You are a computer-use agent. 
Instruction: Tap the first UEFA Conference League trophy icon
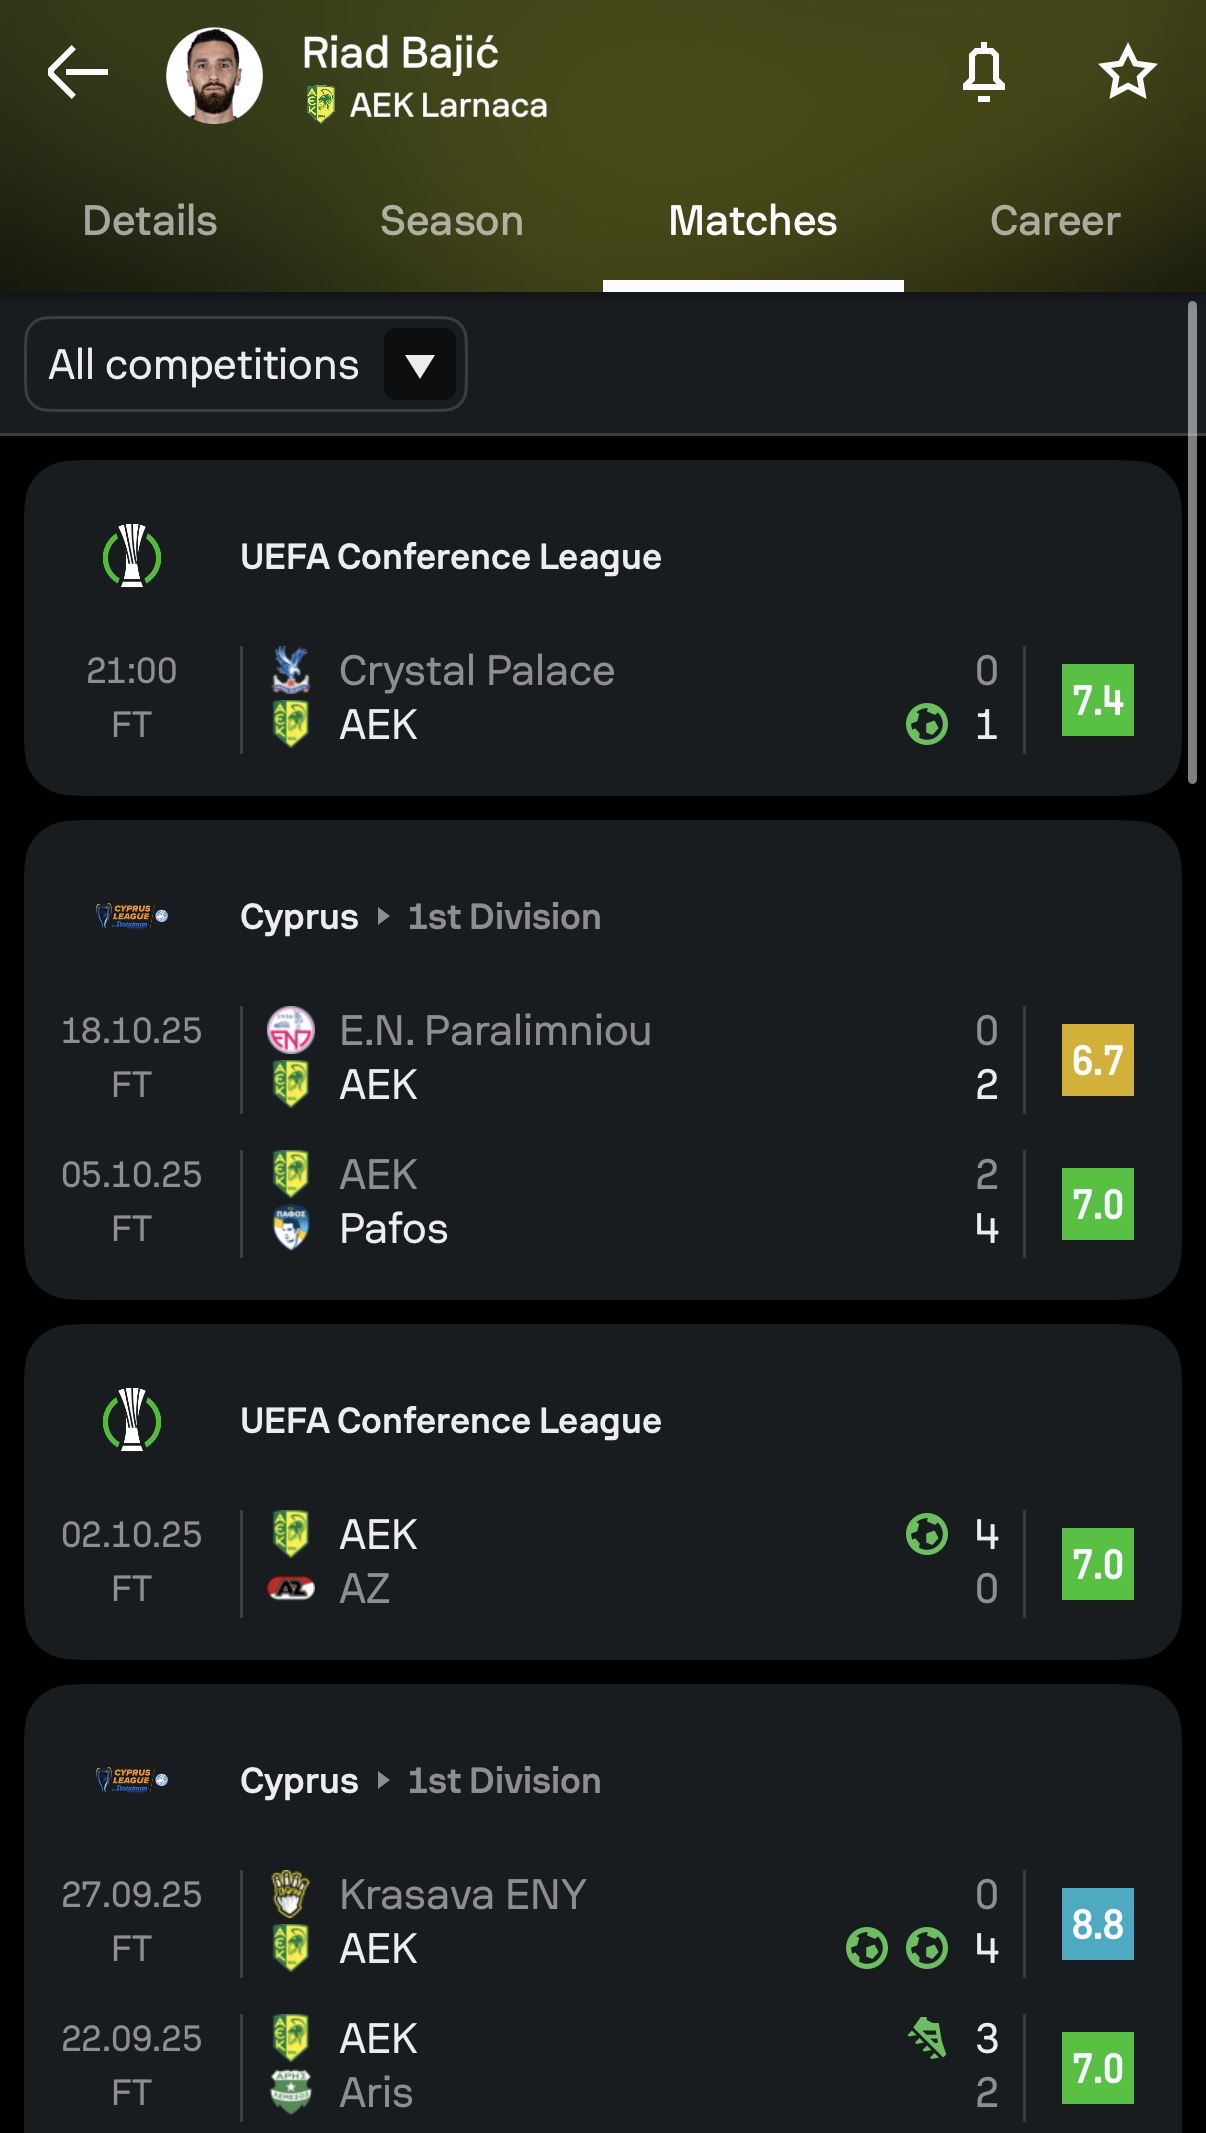(132, 556)
